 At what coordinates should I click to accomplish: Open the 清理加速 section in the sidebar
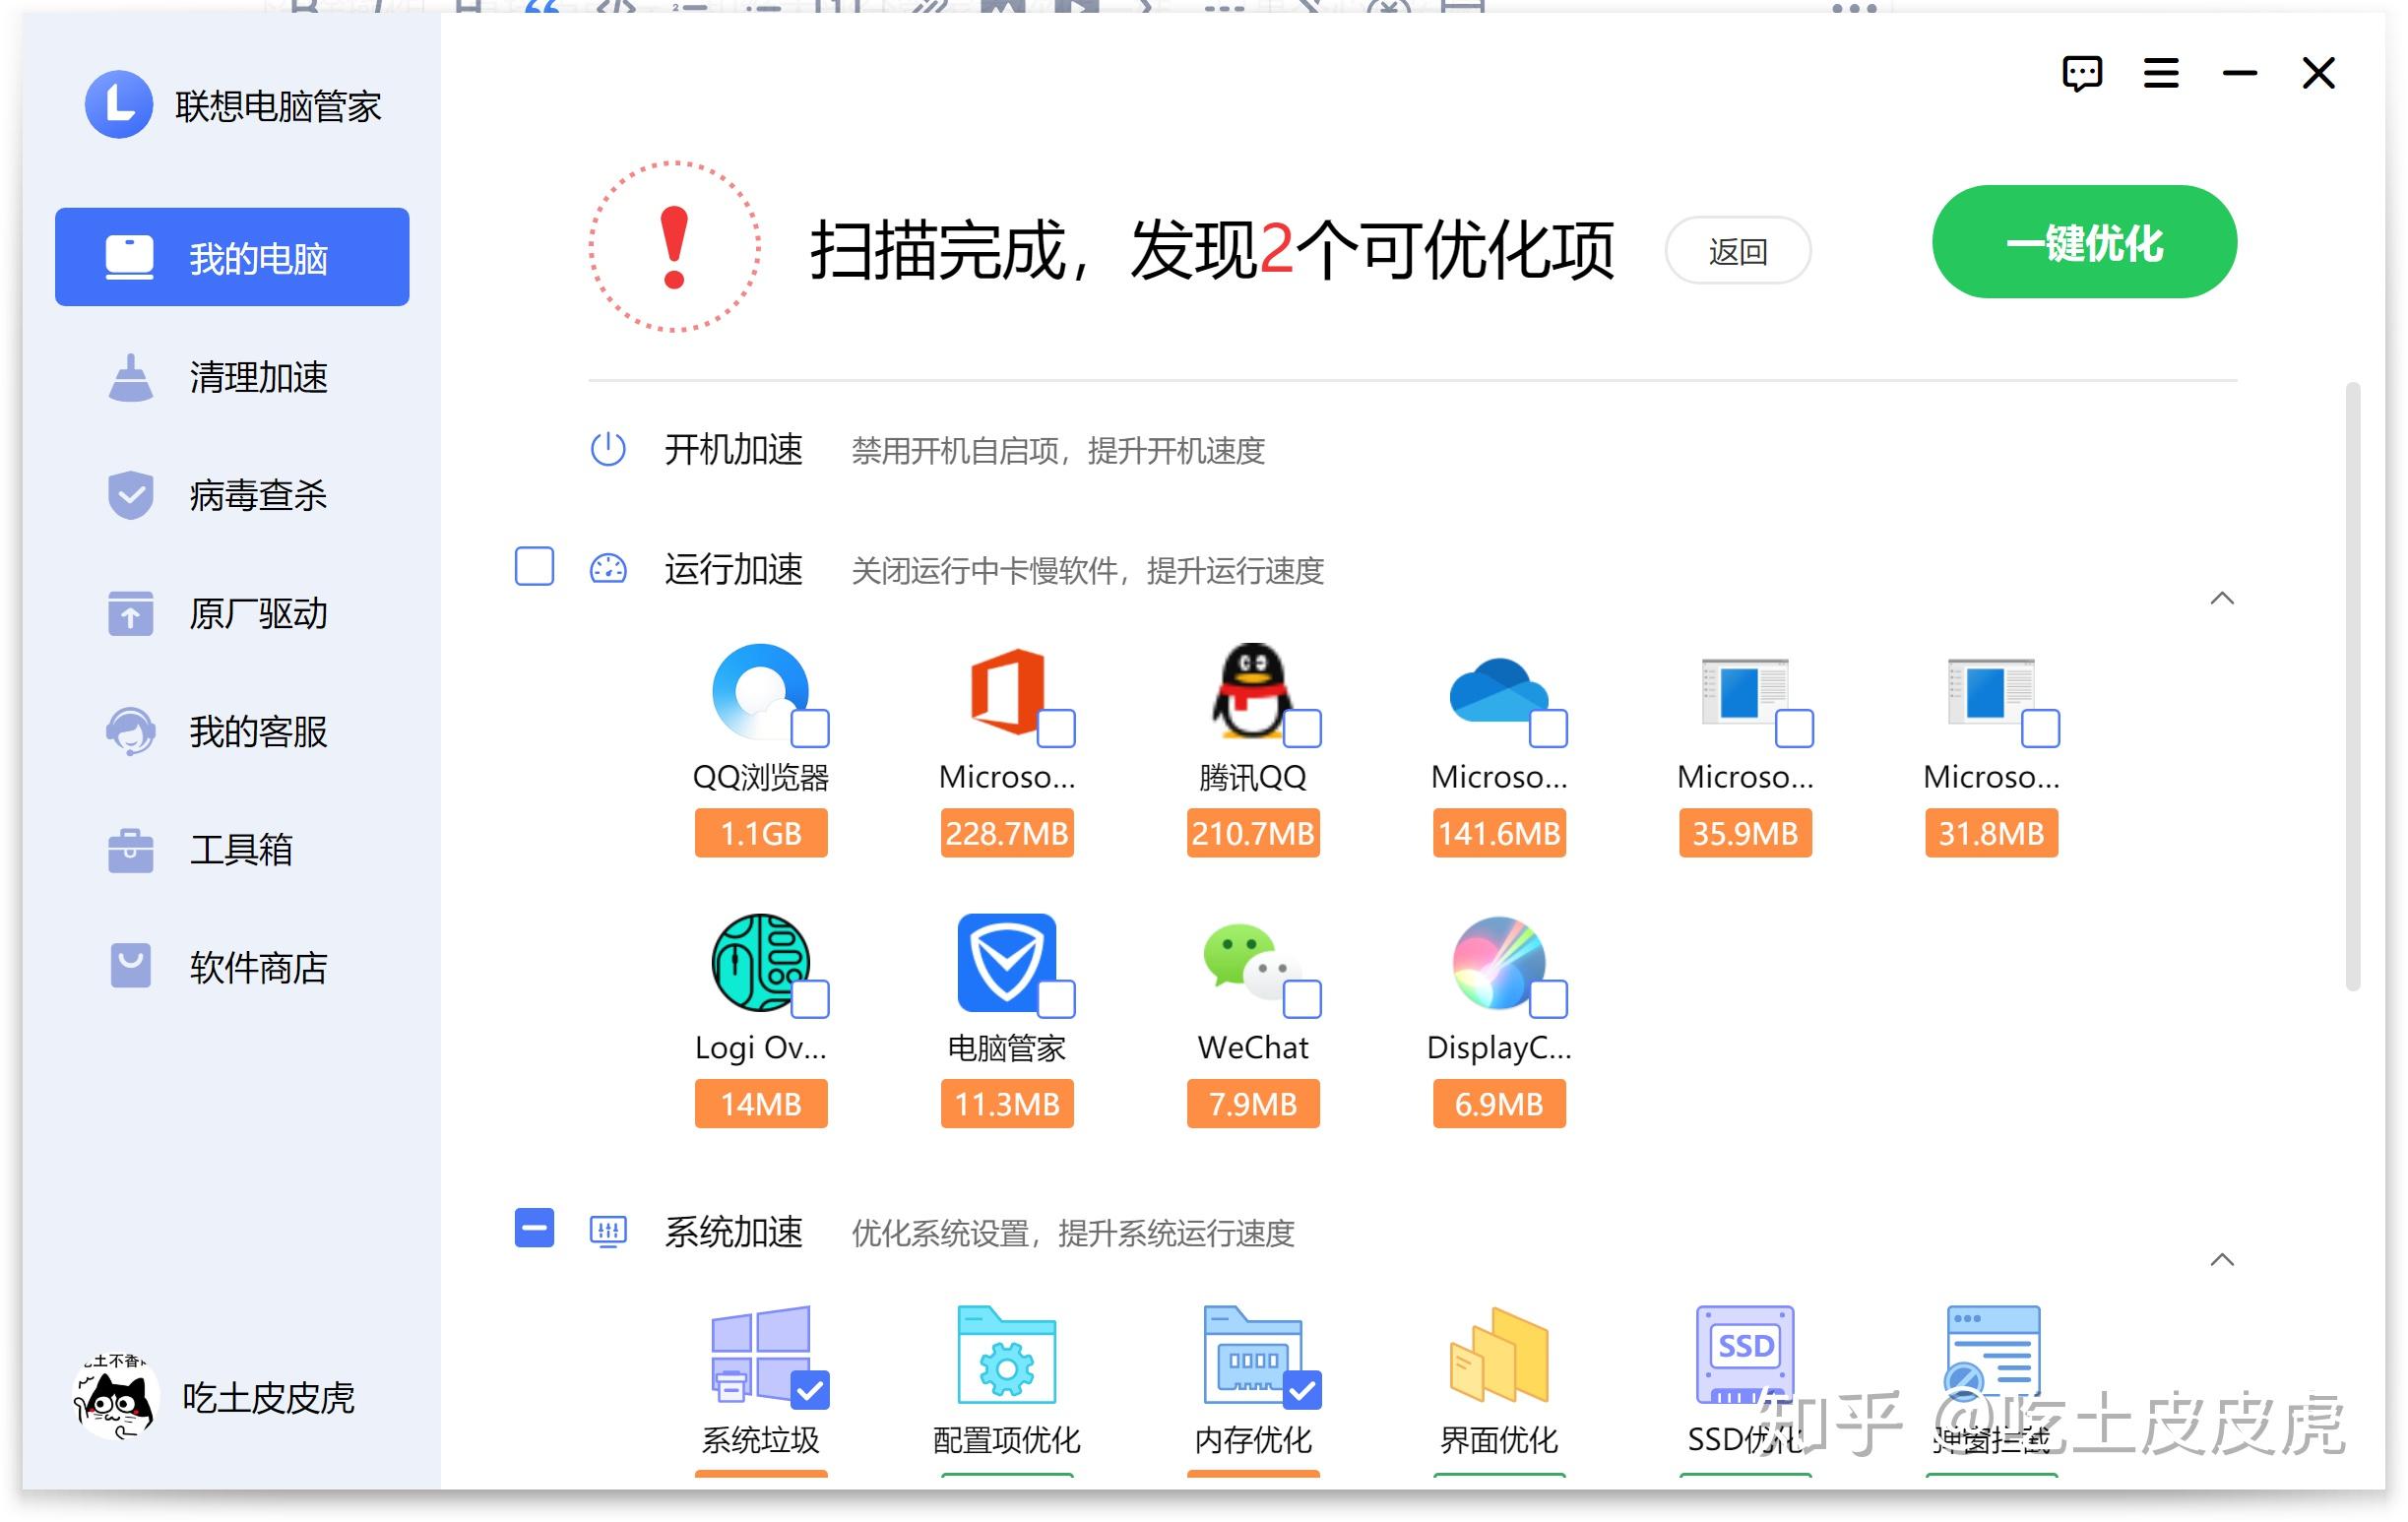coord(232,378)
